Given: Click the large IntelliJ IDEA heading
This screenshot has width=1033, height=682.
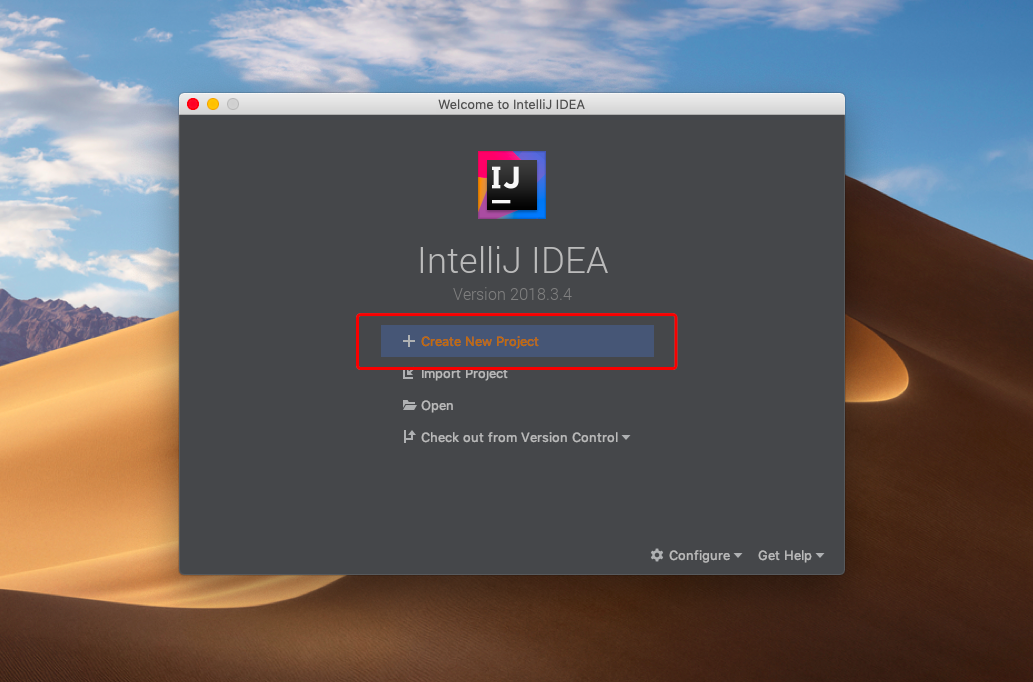Looking at the screenshot, I should click(x=512, y=260).
